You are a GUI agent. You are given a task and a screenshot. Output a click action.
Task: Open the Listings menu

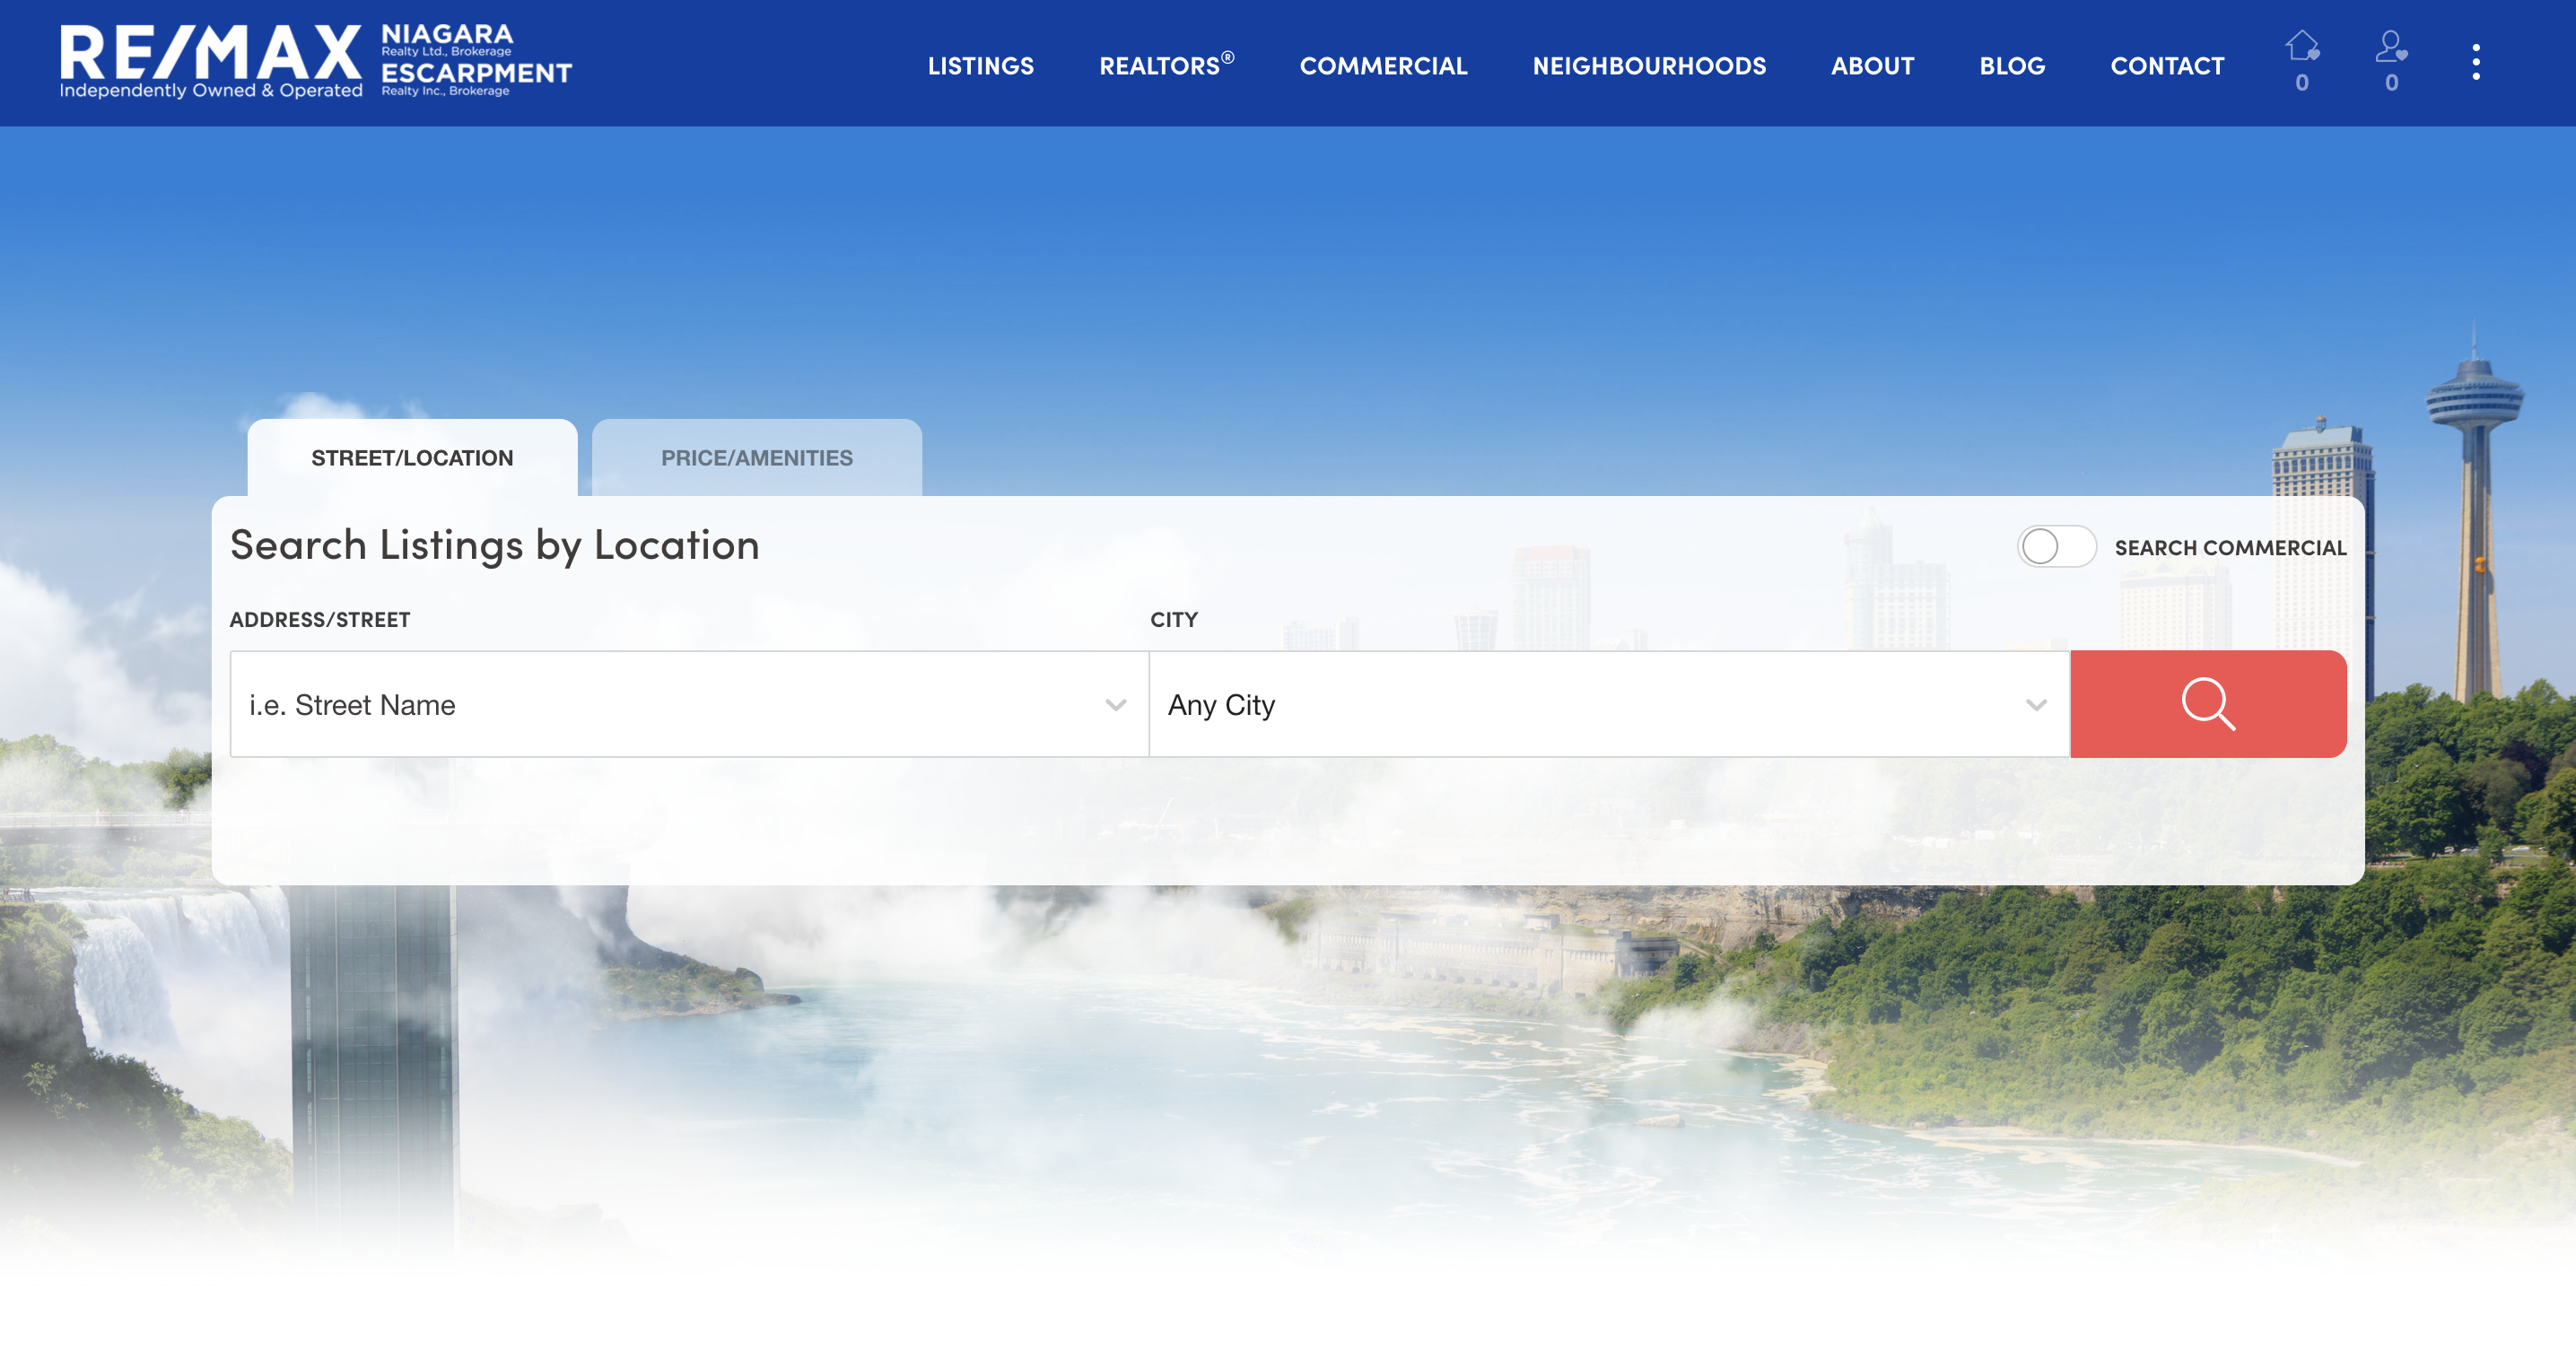[980, 66]
